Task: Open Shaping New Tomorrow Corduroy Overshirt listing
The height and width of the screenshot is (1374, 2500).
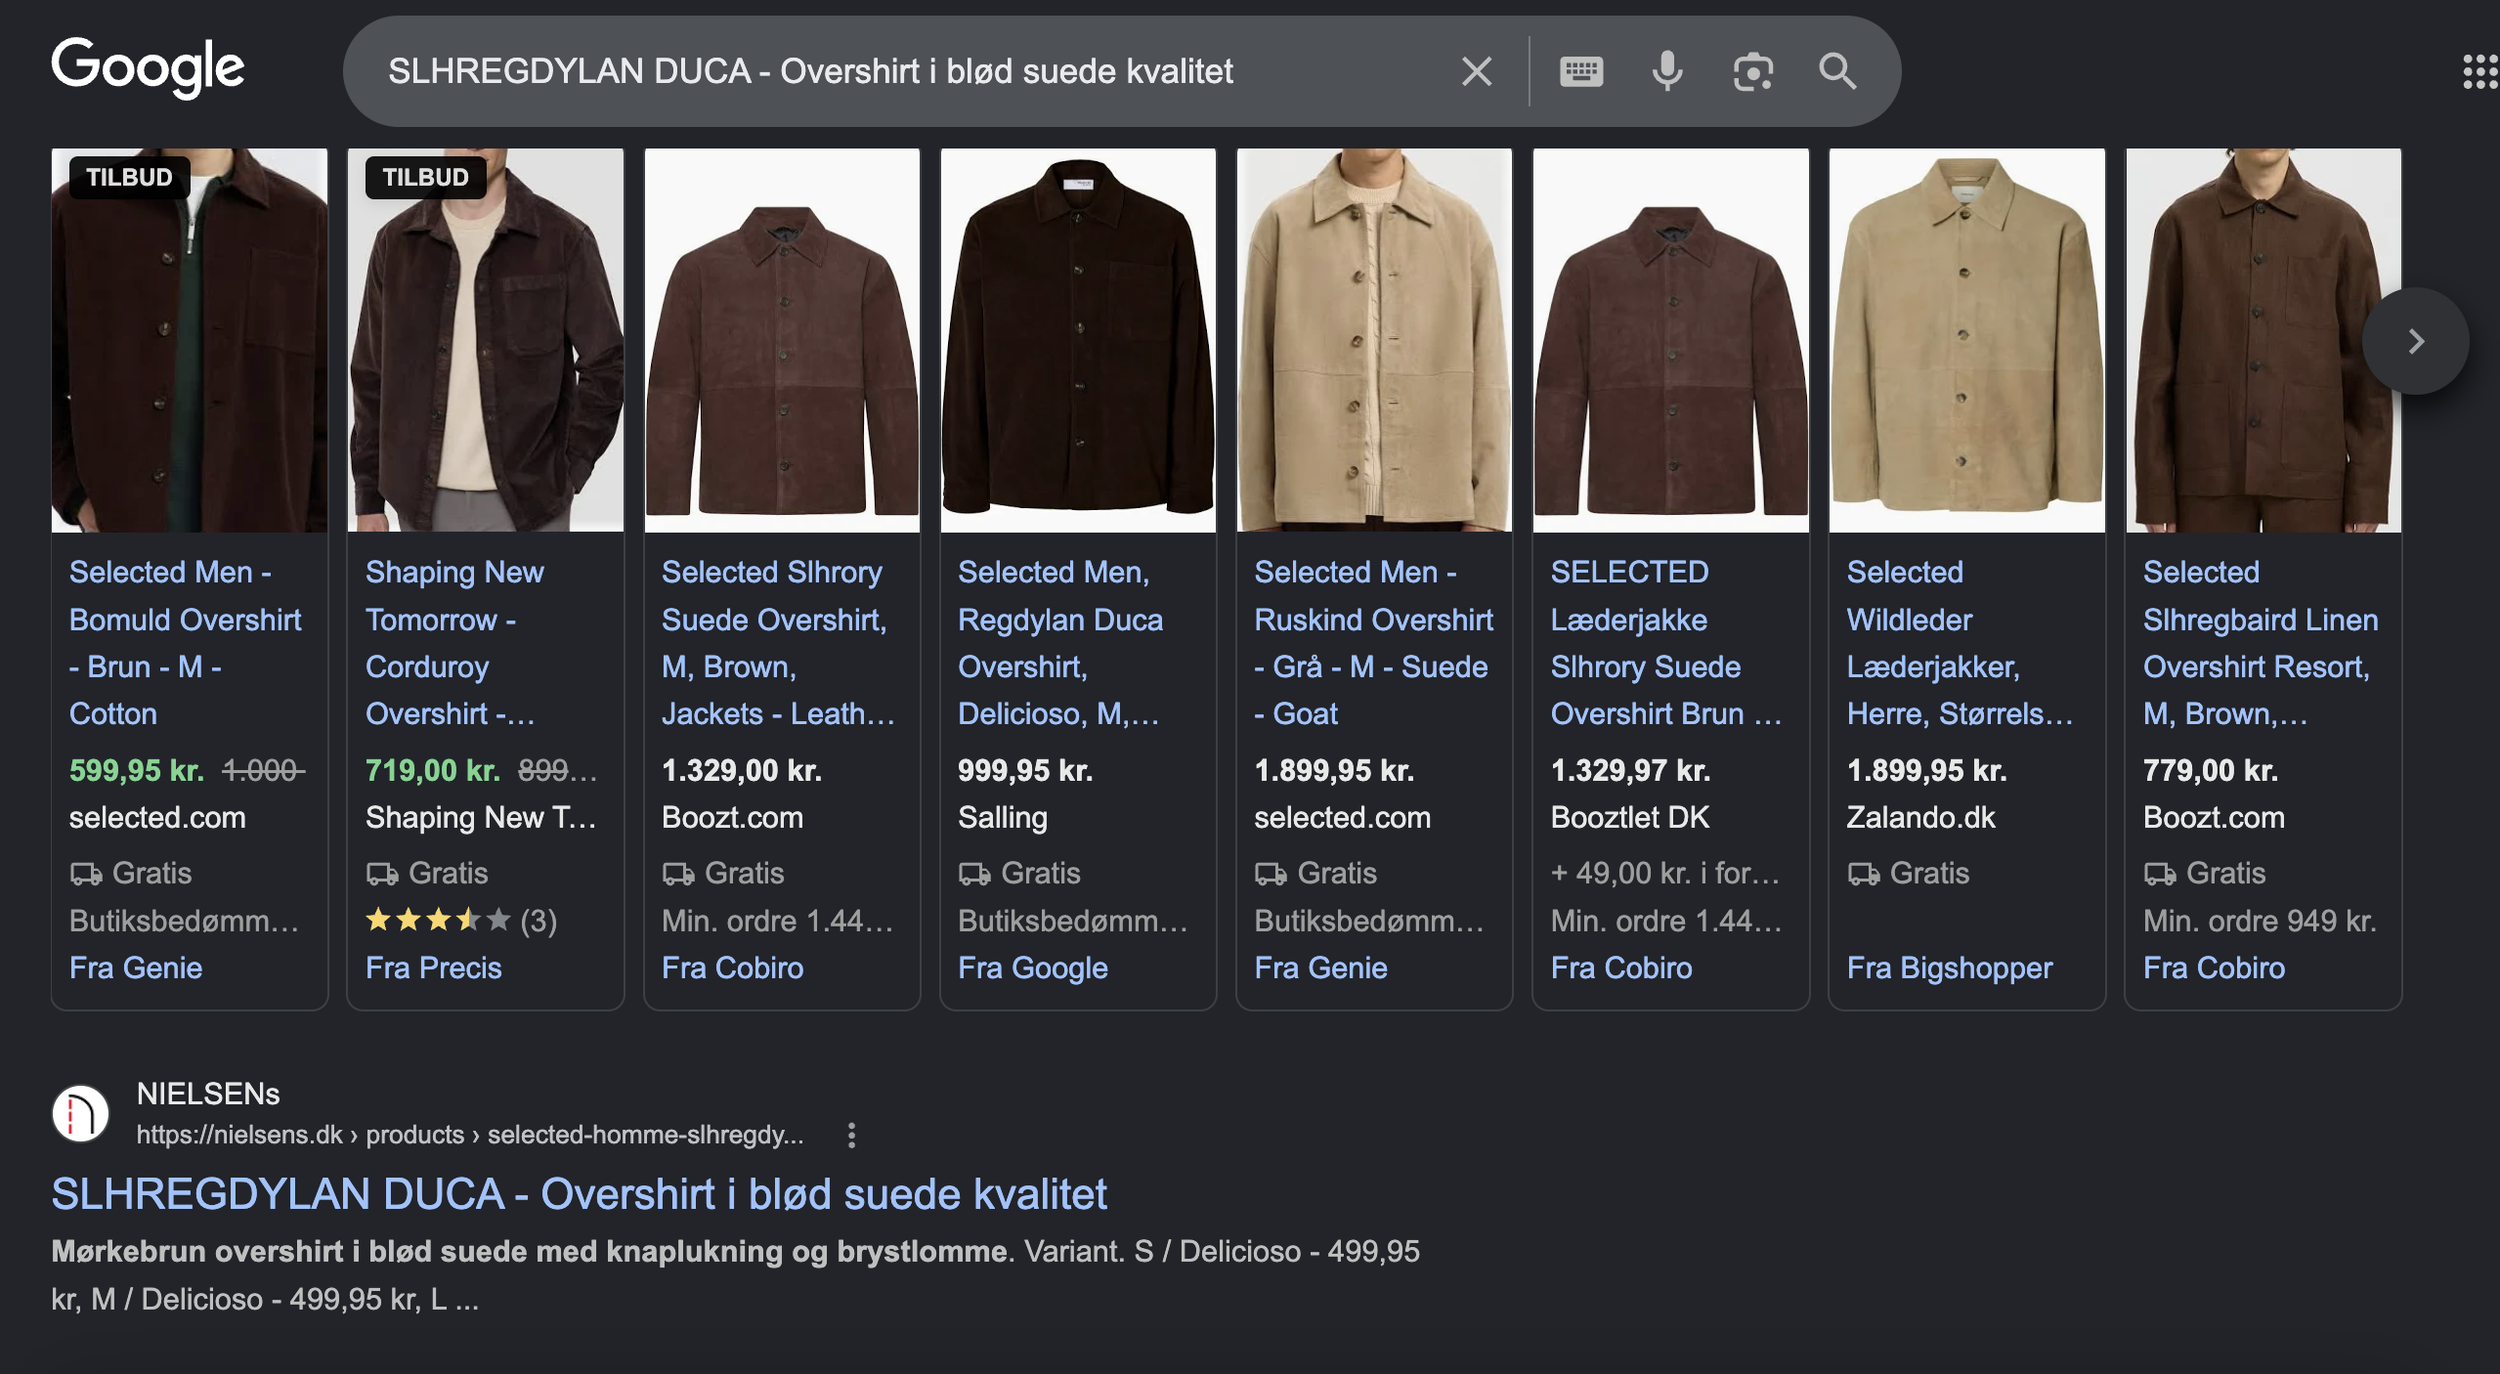Action: click(455, 642)
